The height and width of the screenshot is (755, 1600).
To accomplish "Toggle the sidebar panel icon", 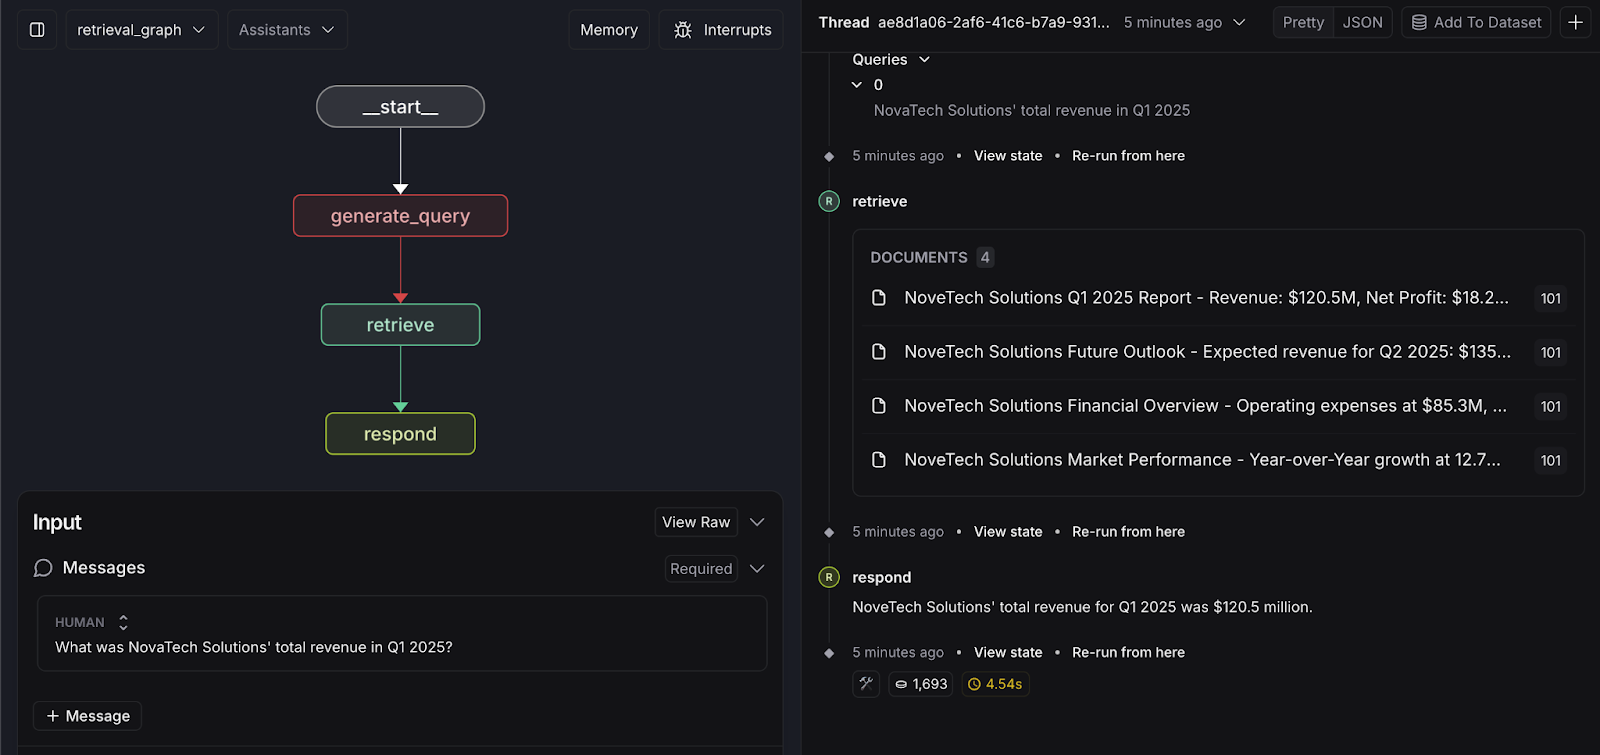I will [37, 30].
